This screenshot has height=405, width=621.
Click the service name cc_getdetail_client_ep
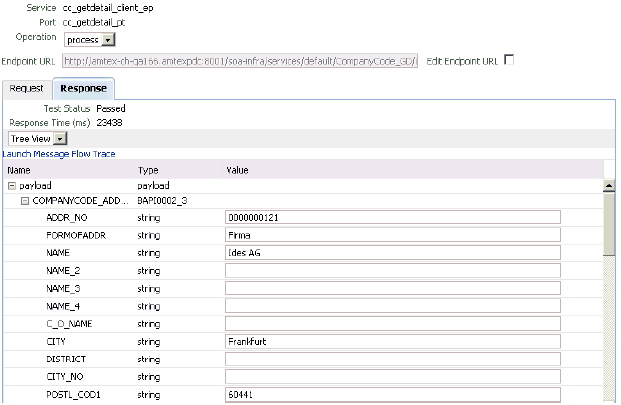click(x=108, y=8)
